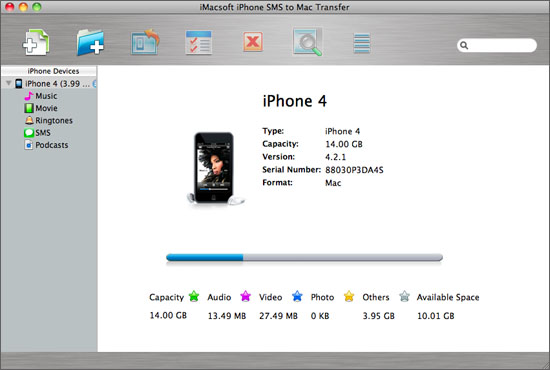Screen dimensions: 550x370
Task: Click the storage capacity progress bar
Action: [x=304, y=258]
